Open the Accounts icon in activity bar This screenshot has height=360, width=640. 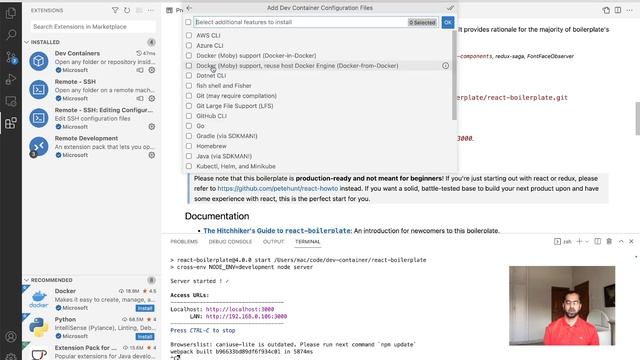coord(11,337)
